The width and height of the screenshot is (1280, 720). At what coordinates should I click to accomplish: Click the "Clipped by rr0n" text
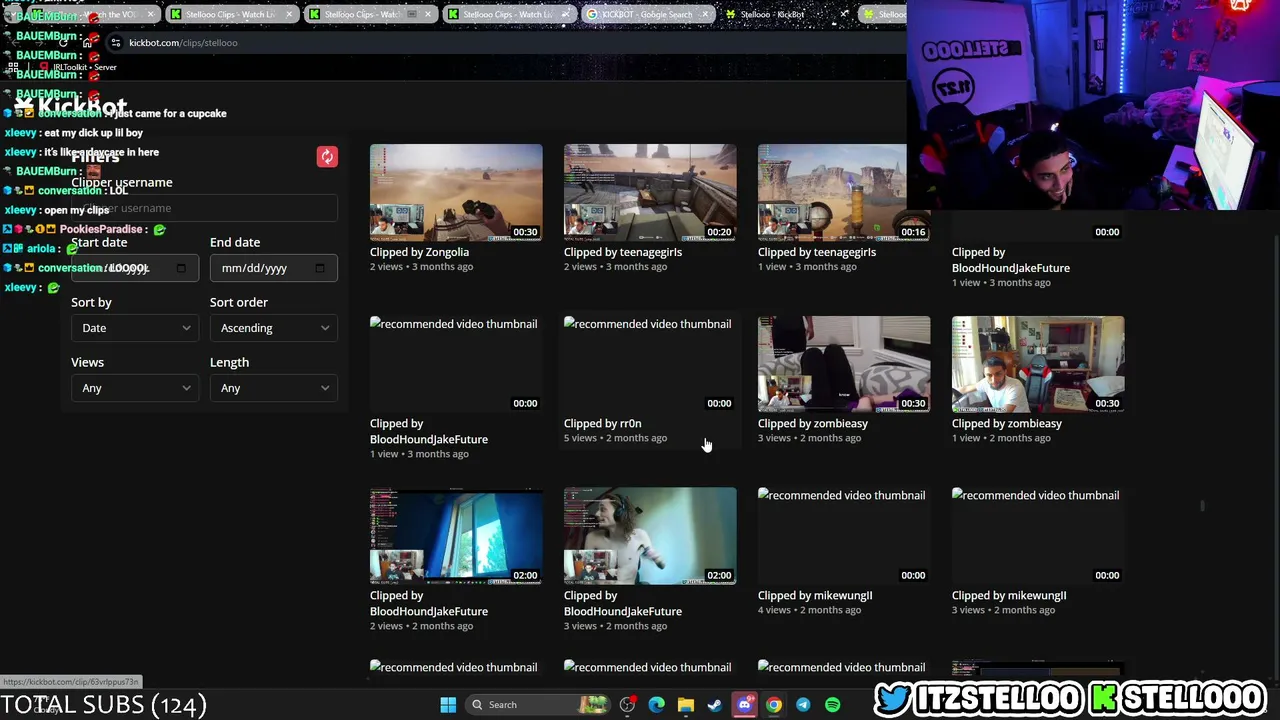click(x=602, y=424)
